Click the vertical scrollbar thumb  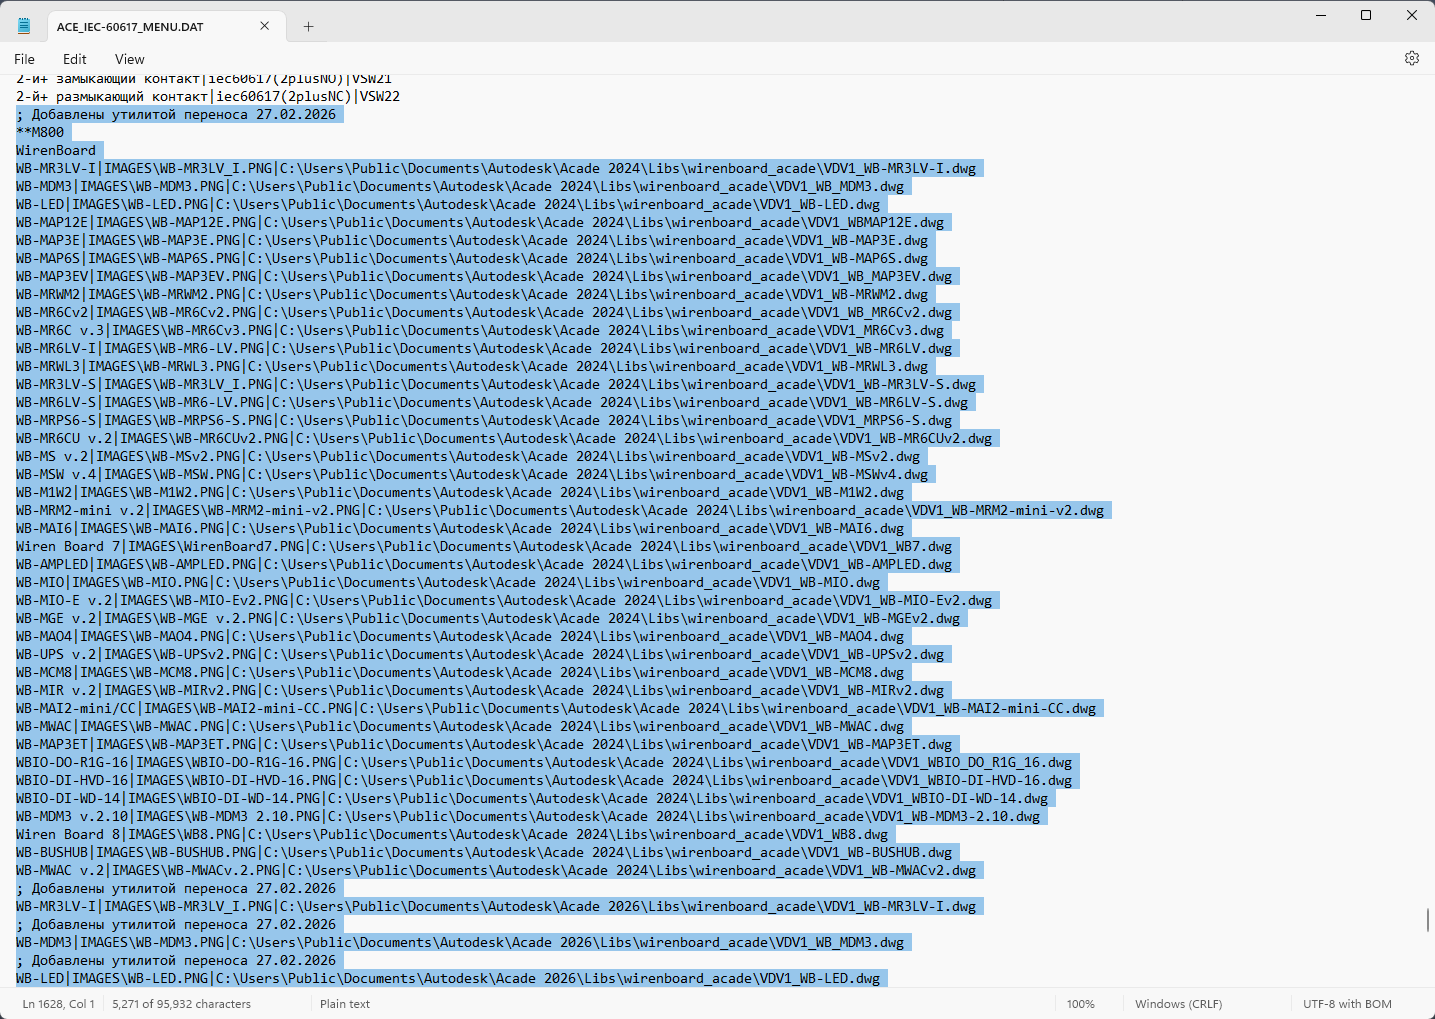(x=1427, y=919)
